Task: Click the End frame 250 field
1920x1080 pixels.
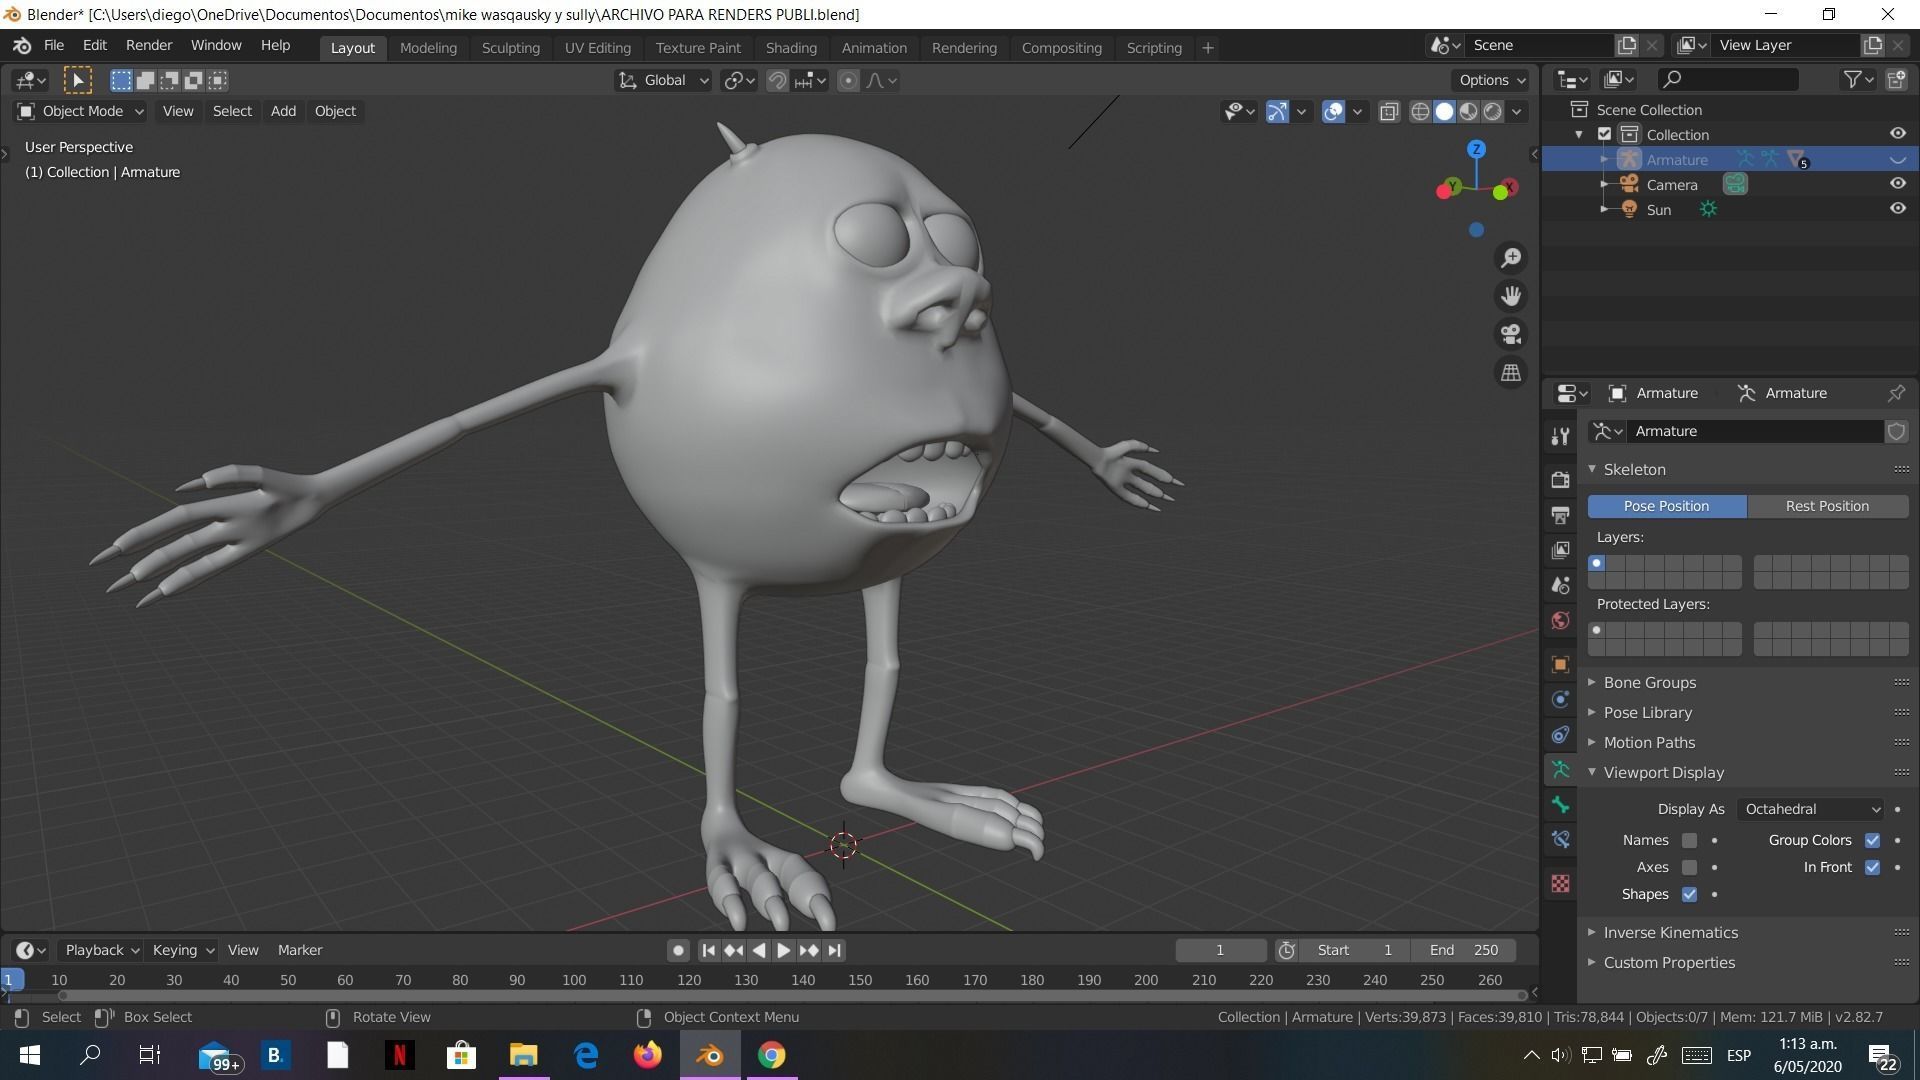Action: tap(1463, 950)
